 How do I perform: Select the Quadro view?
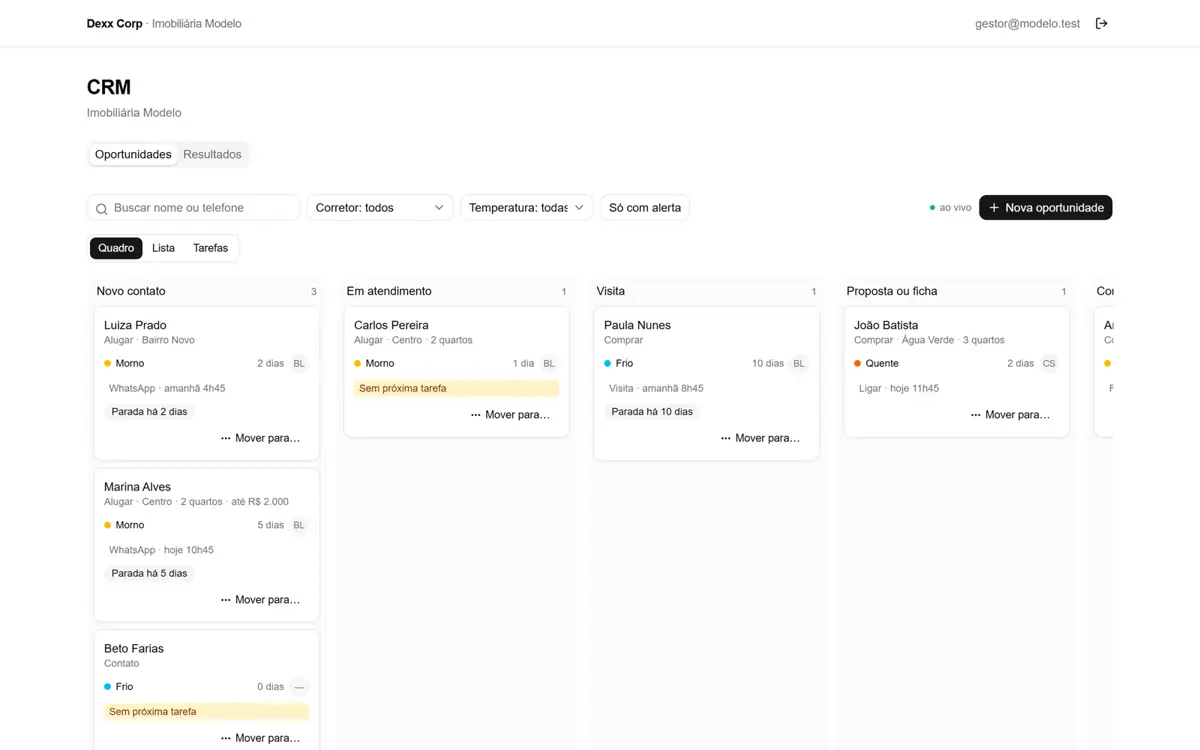pyautogui.click(x=116, y=248)
